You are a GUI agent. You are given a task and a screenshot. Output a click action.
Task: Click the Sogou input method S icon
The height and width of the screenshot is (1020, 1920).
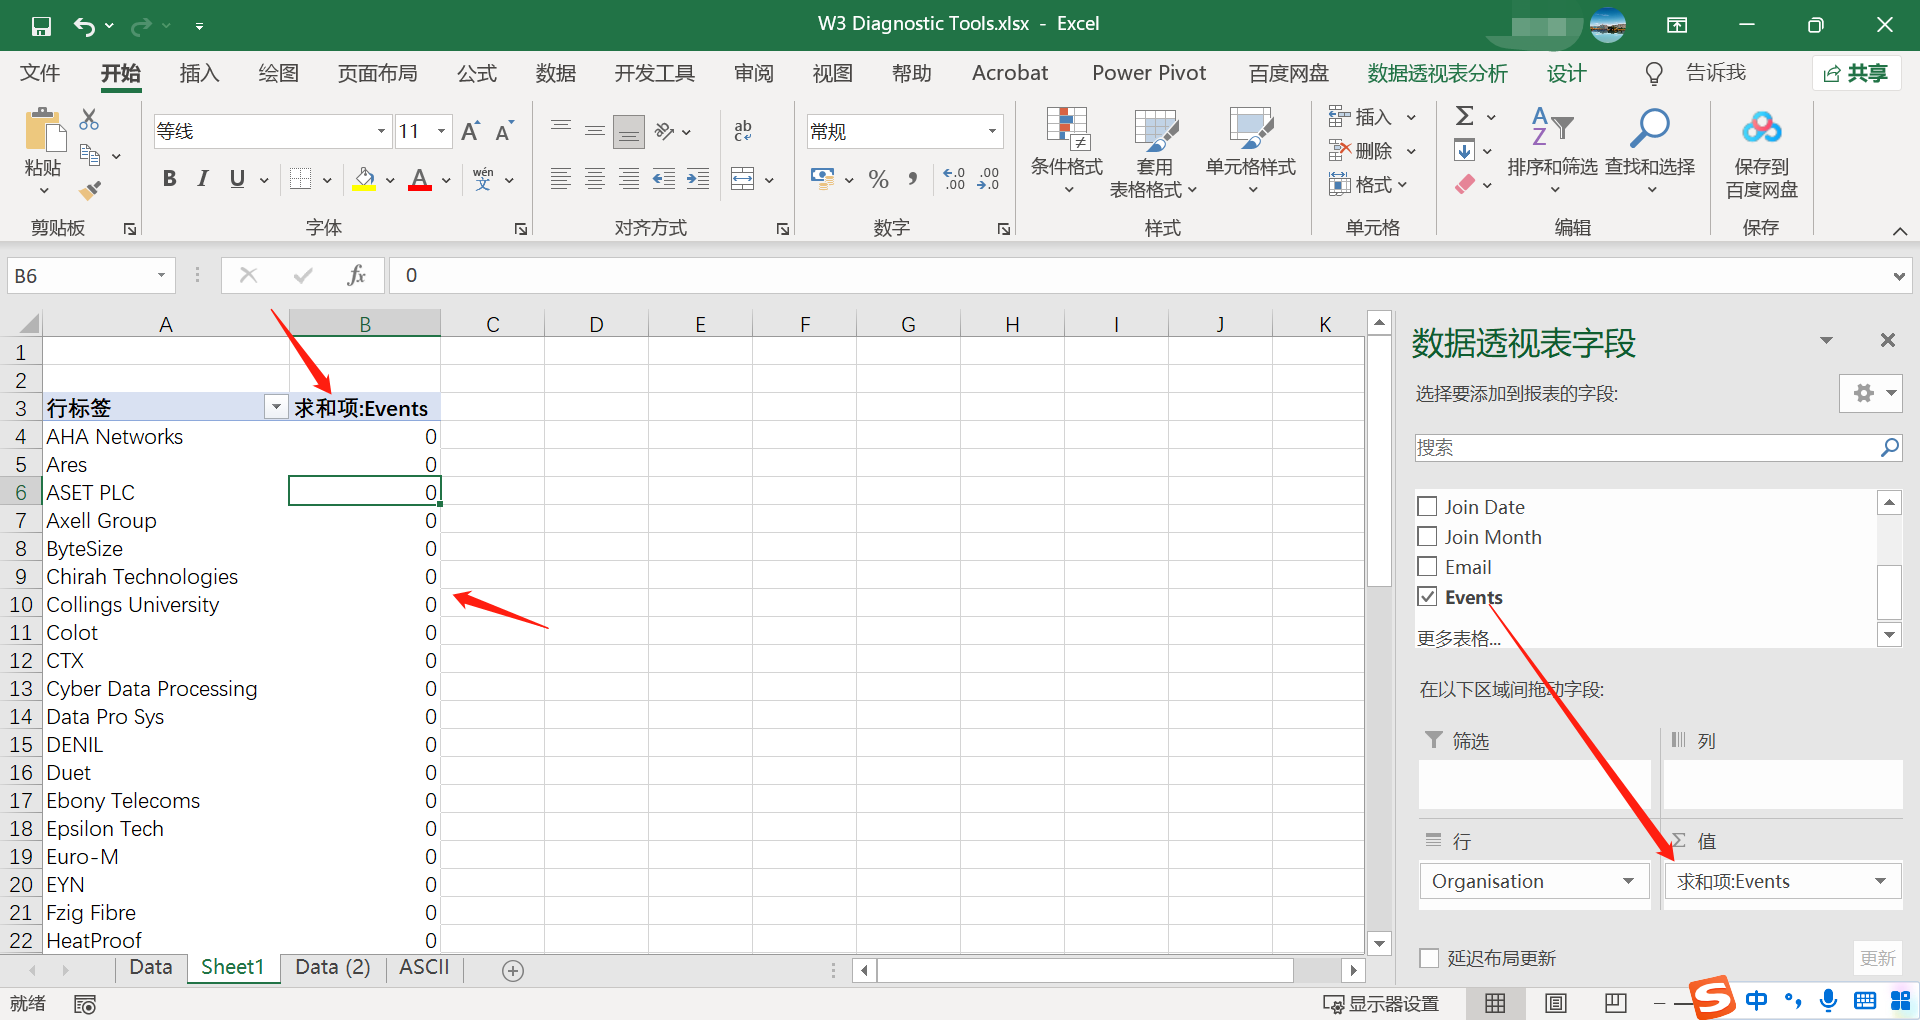point(1712,998)
